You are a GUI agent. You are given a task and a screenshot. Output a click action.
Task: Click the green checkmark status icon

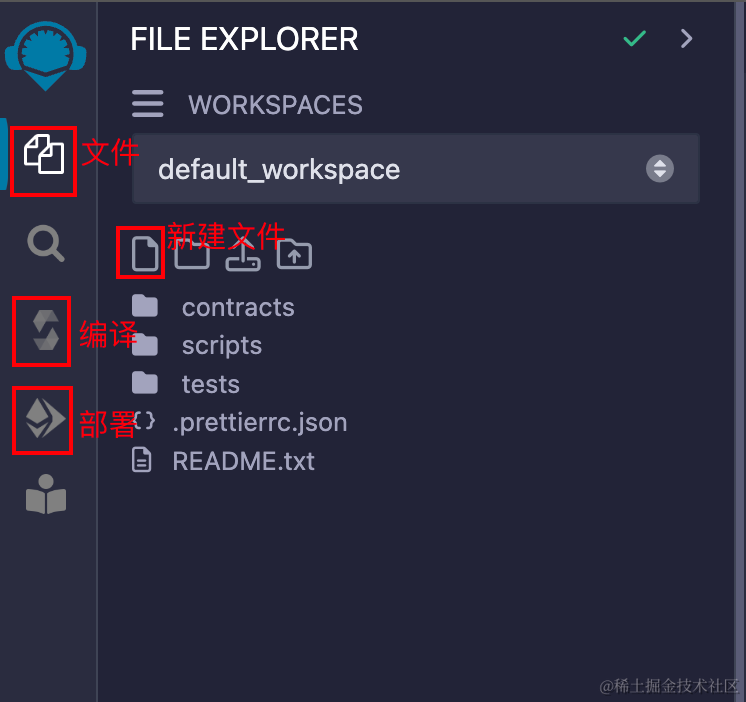(635, 39)
